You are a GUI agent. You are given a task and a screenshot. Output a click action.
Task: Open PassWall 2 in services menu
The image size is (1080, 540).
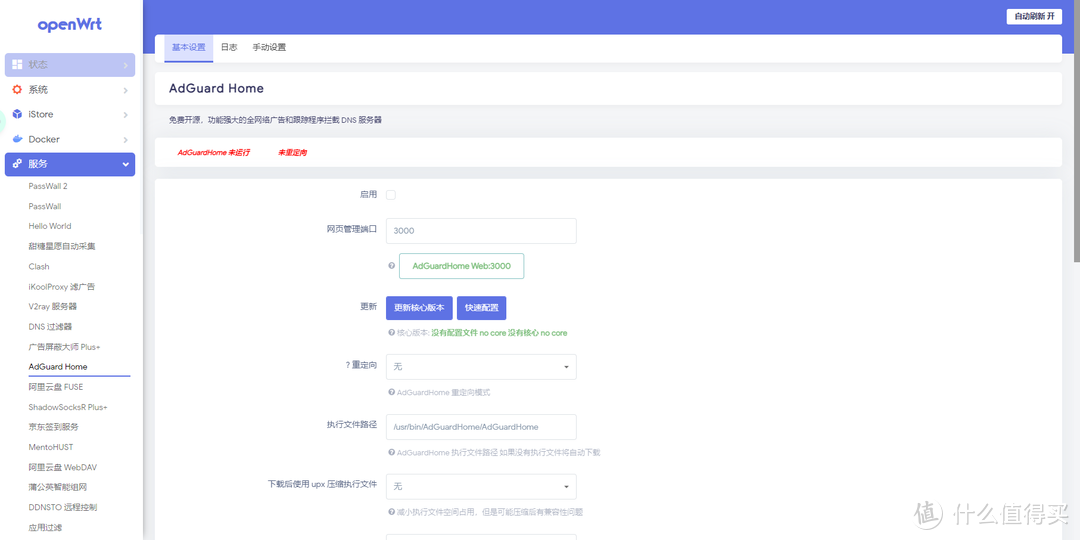click(x=48, y=186)
